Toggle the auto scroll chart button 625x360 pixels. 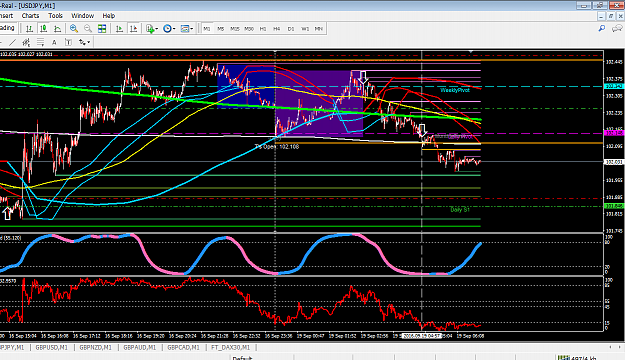(119, 29)
